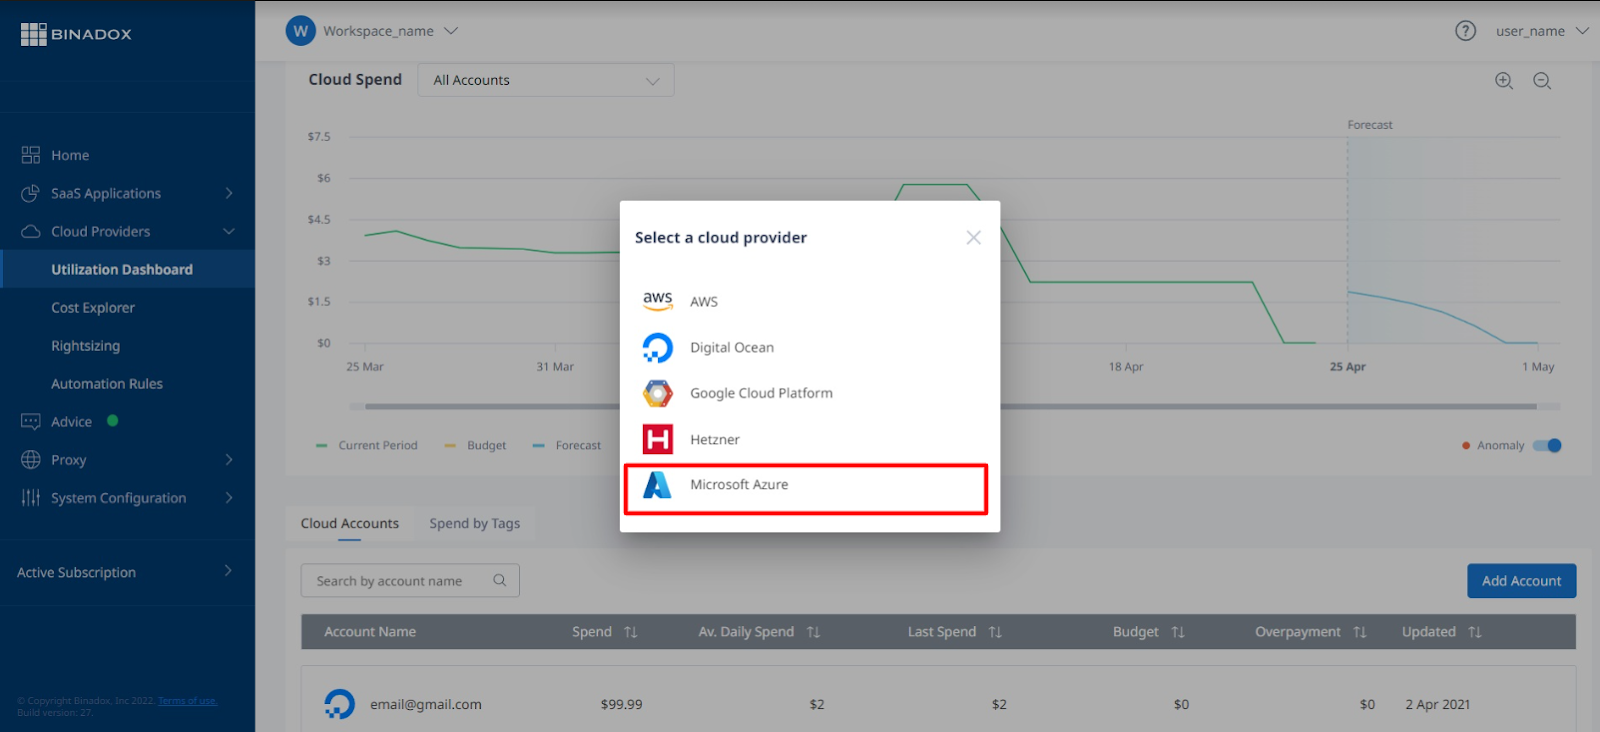Click the Digital Ocean logo in dialog
This screenshot has width=1600, height=732.
[x=657, y=347]
